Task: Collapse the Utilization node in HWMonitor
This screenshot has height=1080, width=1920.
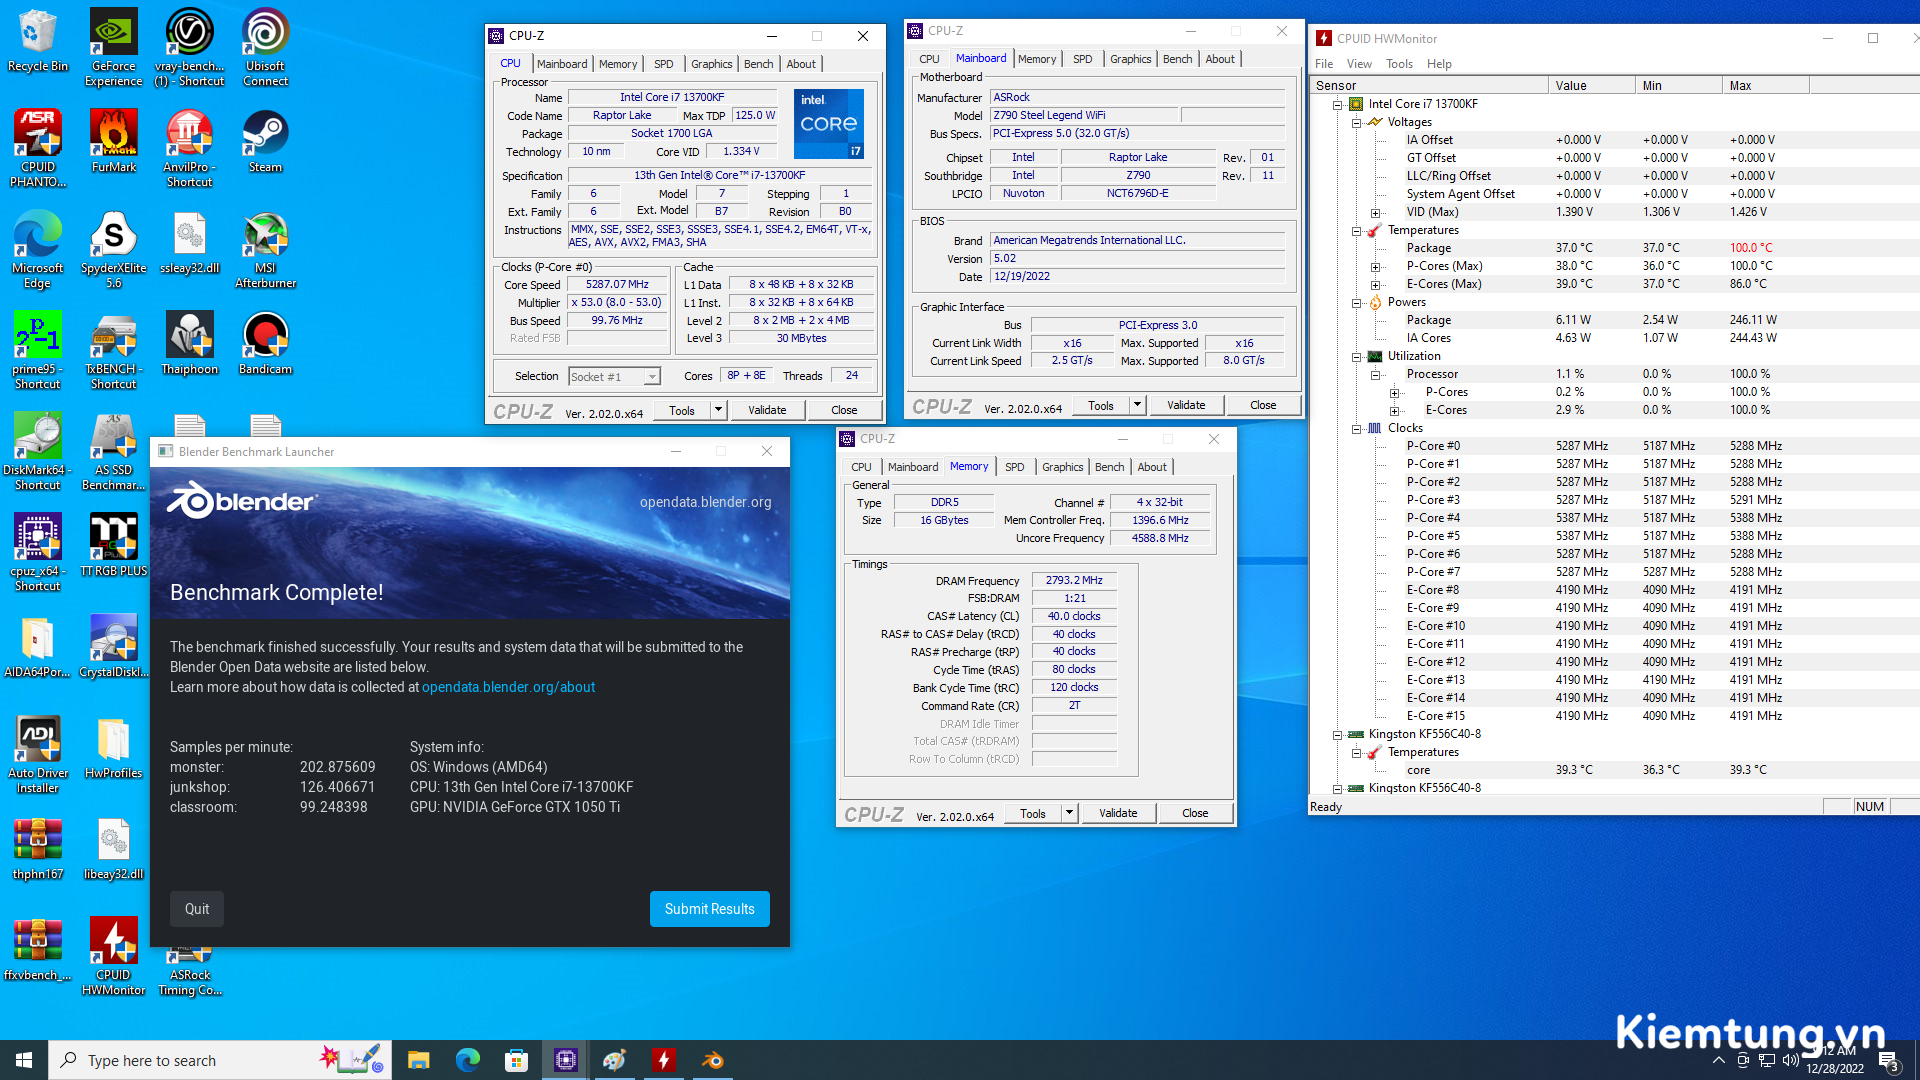Action: coord(1356,356)
